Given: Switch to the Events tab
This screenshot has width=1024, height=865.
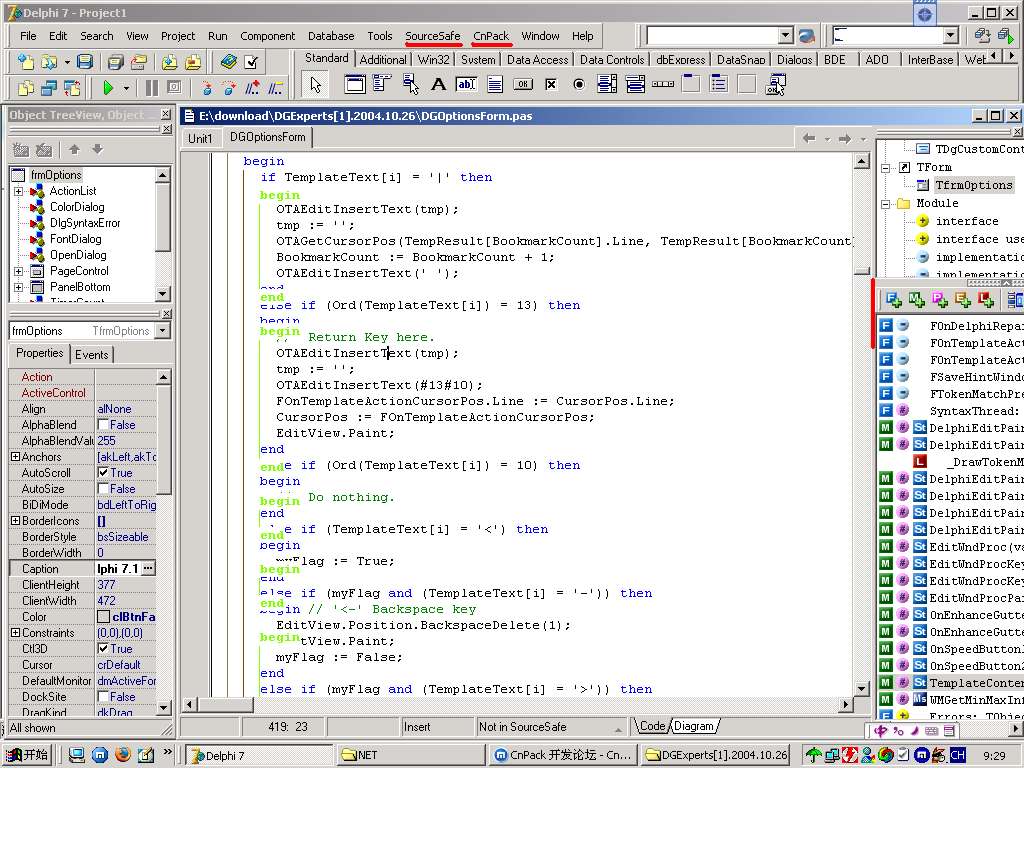Looking at the screenshot, I should (x=92, y=354).
